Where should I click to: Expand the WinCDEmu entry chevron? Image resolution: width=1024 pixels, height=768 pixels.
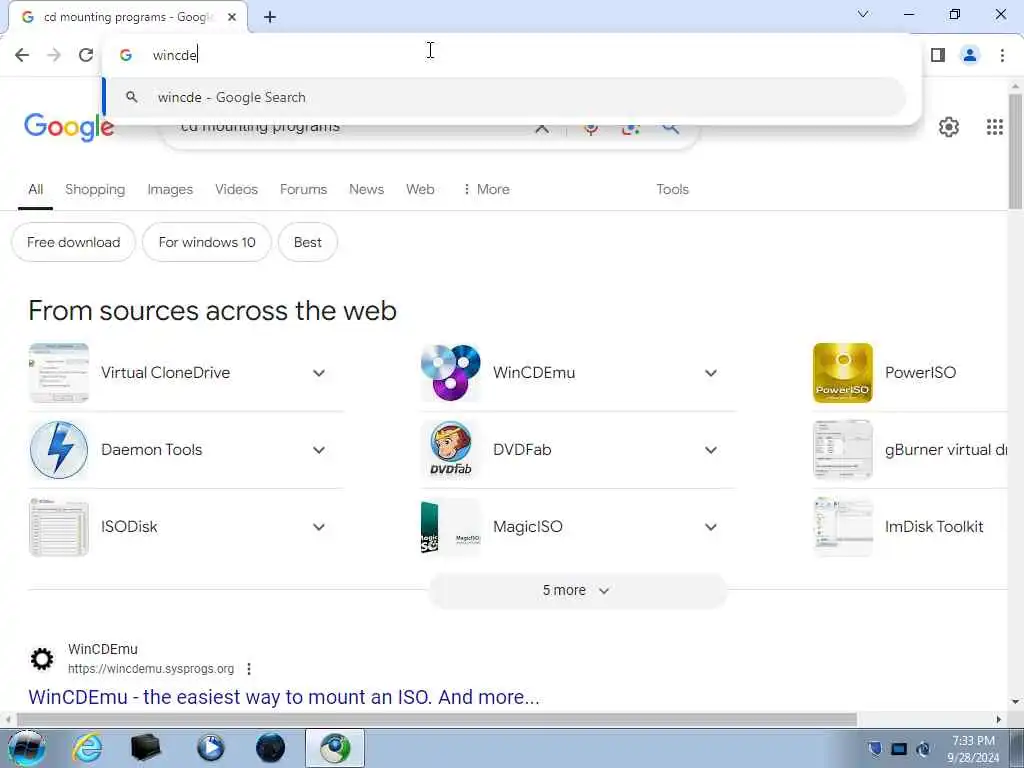pos(711,374)
